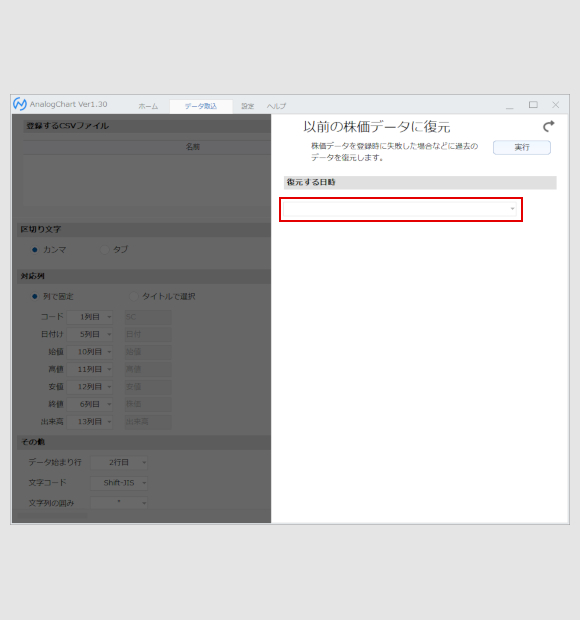This screenshot has height=620, width=580.
Task: Open the 復元する日時 dropdown
Action: coord(400,209)
